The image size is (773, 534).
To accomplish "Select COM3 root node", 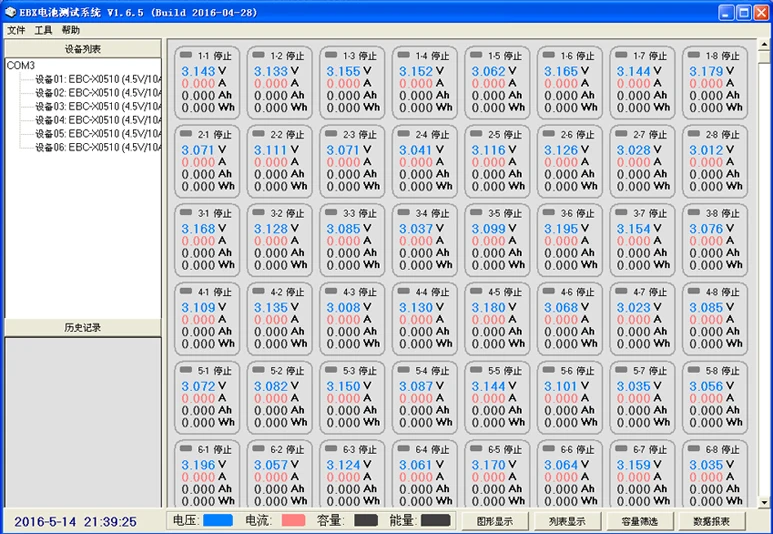I will pos(21,66).
